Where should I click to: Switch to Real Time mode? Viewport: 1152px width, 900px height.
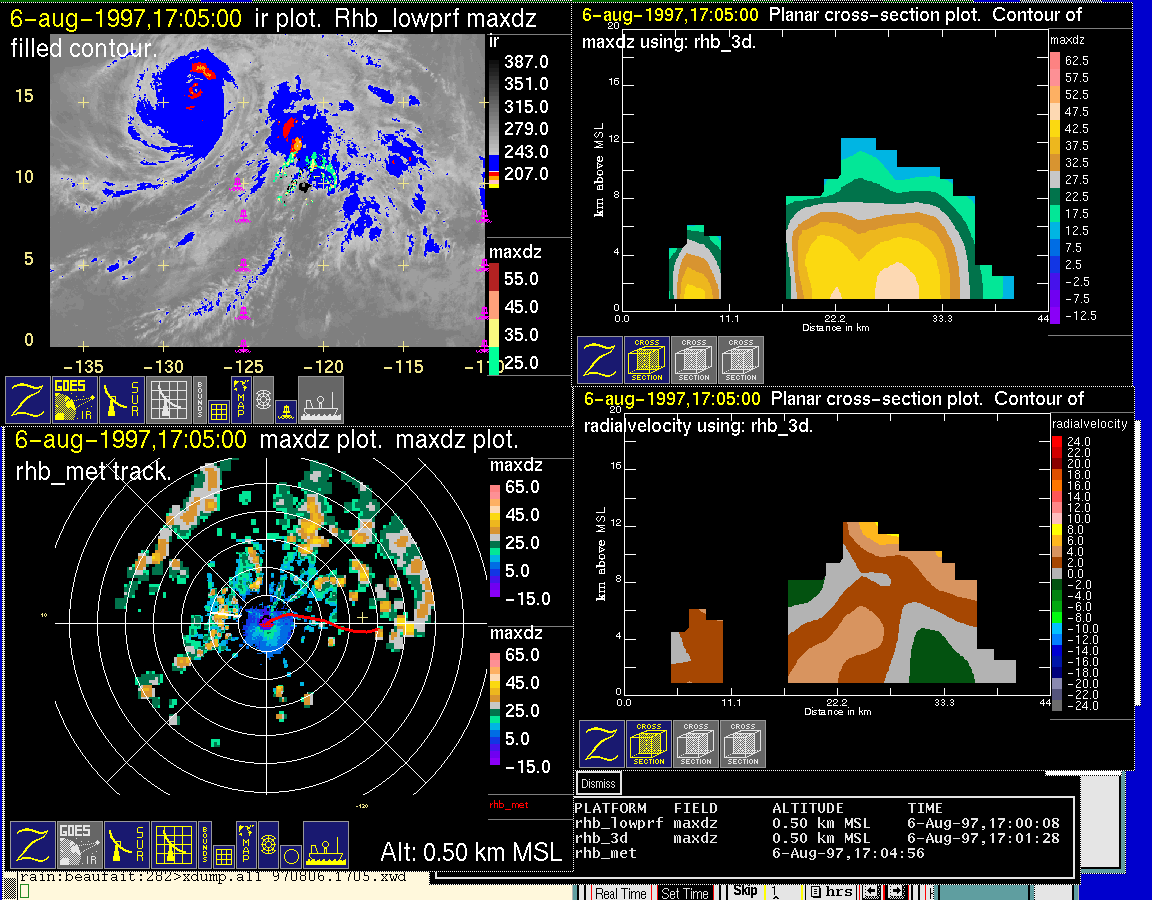(620, 893)
